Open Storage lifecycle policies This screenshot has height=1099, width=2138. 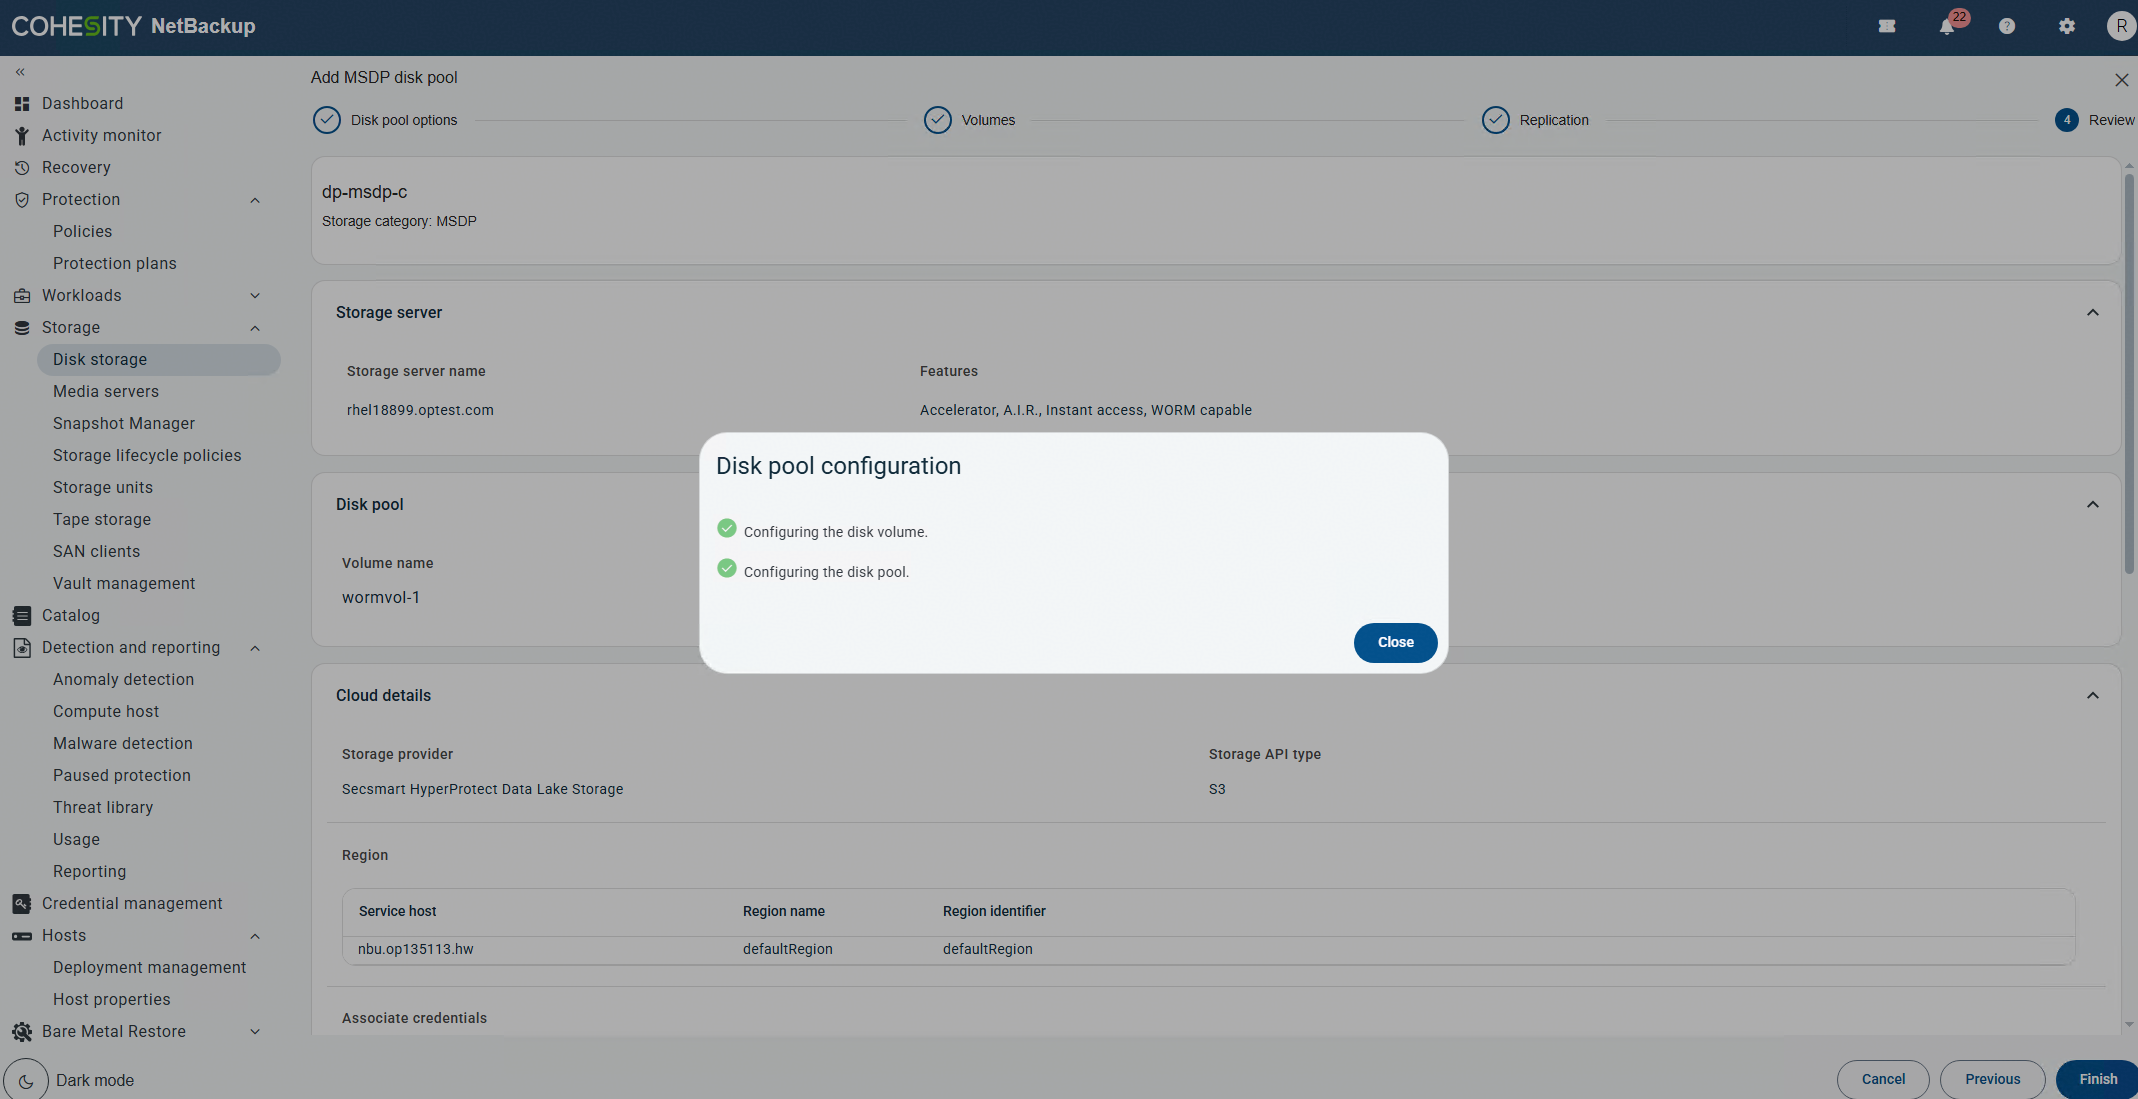(x=147, y=456)
